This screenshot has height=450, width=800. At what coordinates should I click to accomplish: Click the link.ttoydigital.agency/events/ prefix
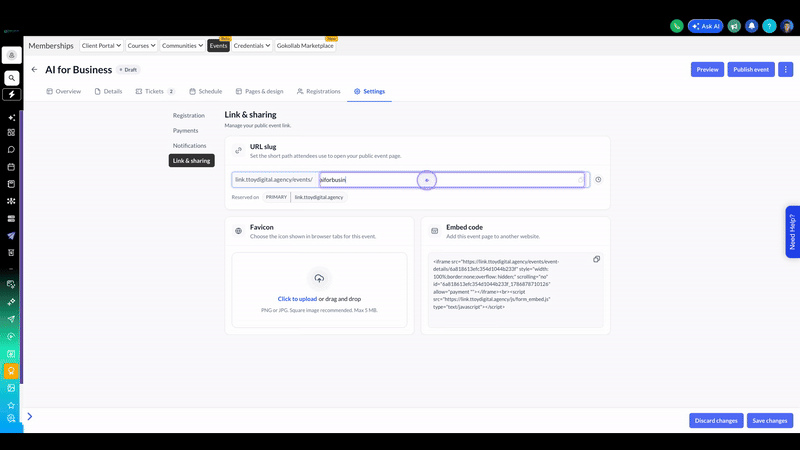coord(274,180)
